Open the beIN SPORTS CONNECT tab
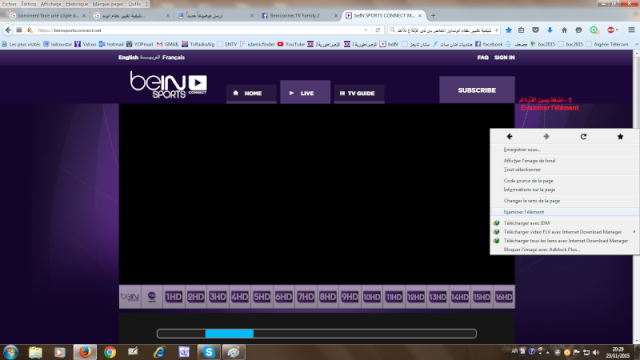Image resolution: width=640 pixels, height=360 pixels. click(383, 16)
